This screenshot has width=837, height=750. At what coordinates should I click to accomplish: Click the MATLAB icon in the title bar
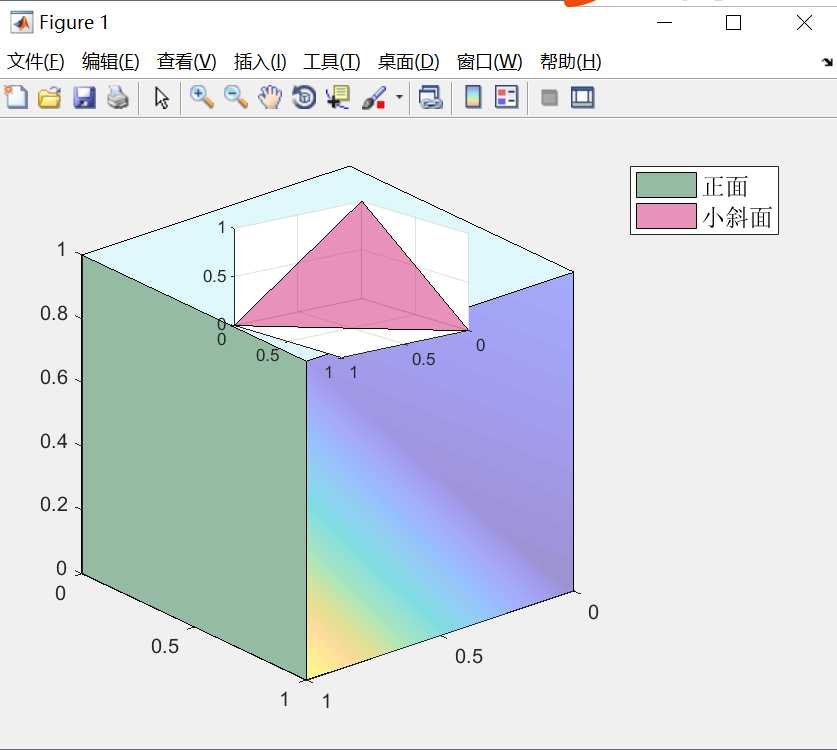click(x=21, y=22)
